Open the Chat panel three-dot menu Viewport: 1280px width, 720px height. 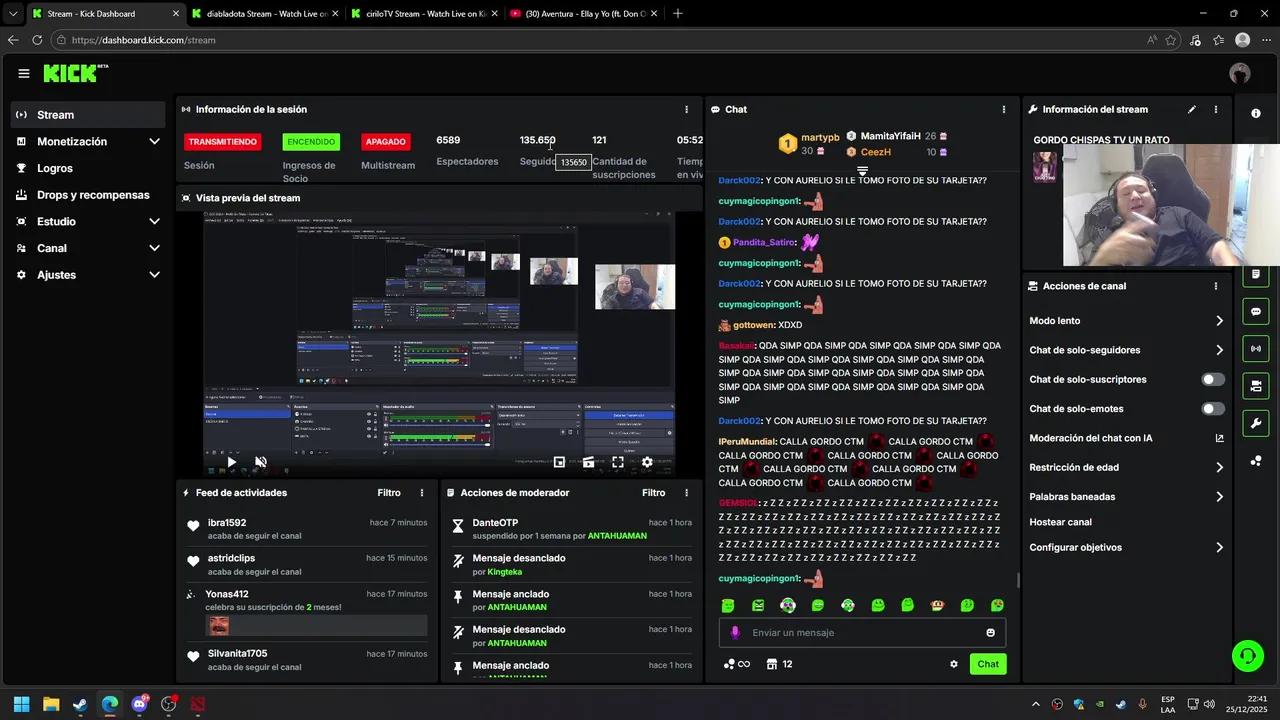coord(1004,109)
